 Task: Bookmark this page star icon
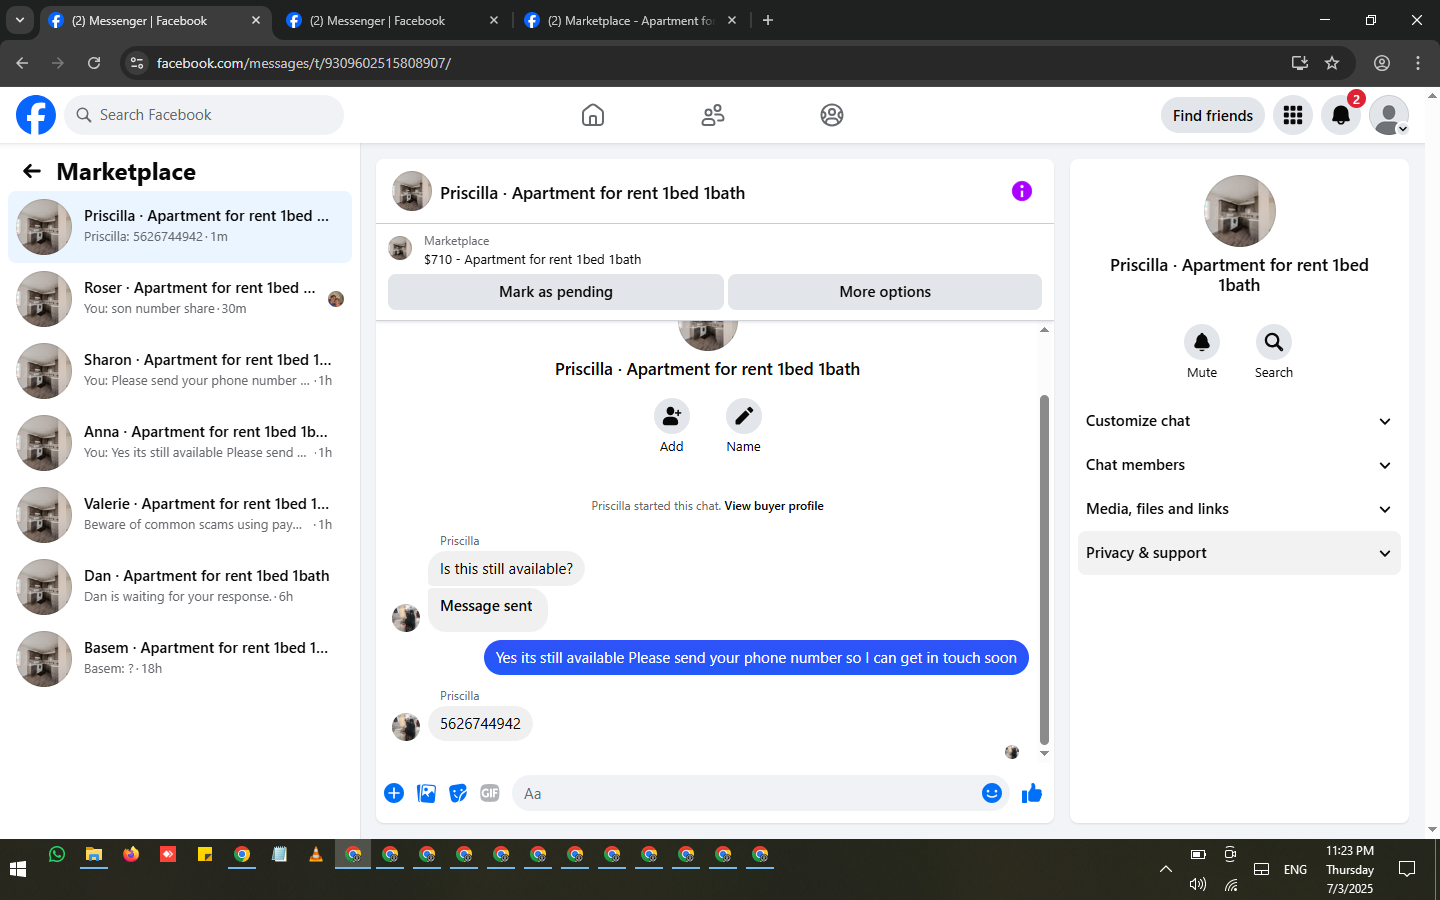point(1332,63)
